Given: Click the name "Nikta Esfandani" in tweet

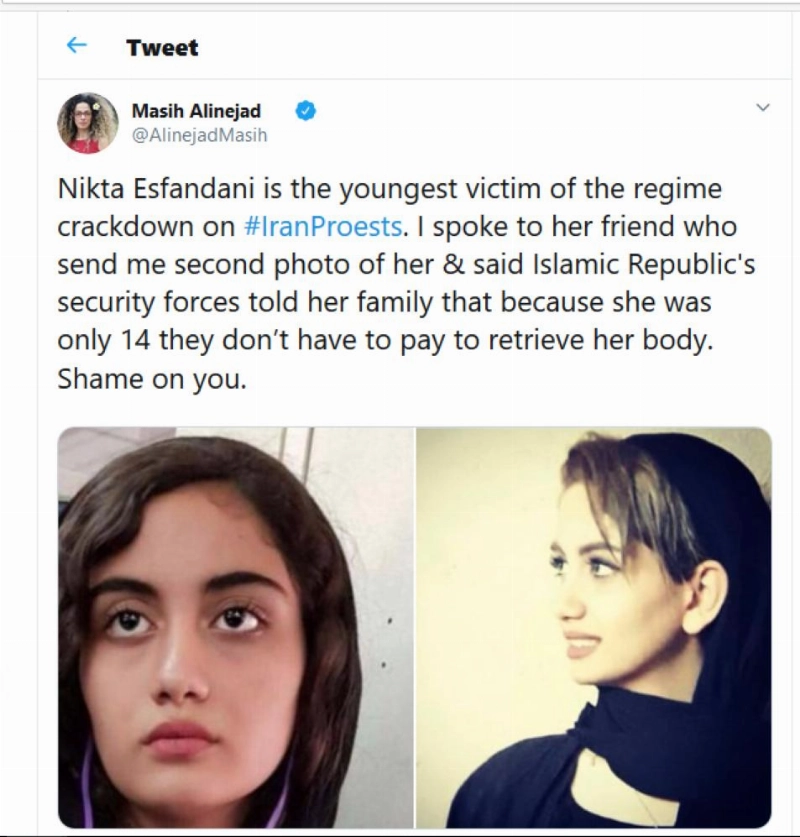Looking at the screenshot, I should [x=156, y=188].
